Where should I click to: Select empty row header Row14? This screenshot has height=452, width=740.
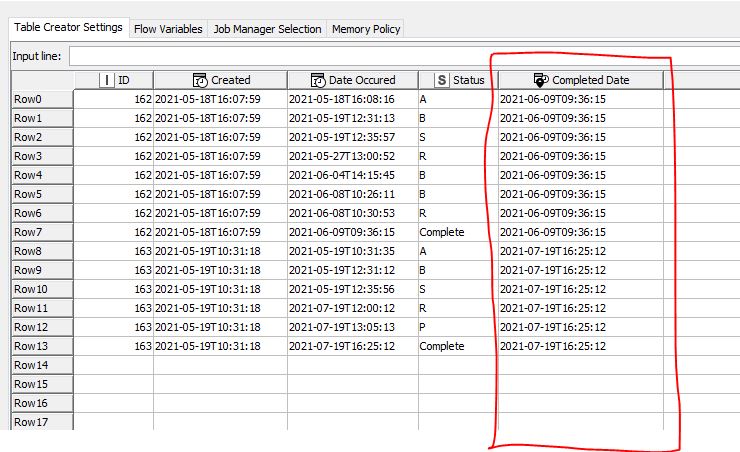42,365
